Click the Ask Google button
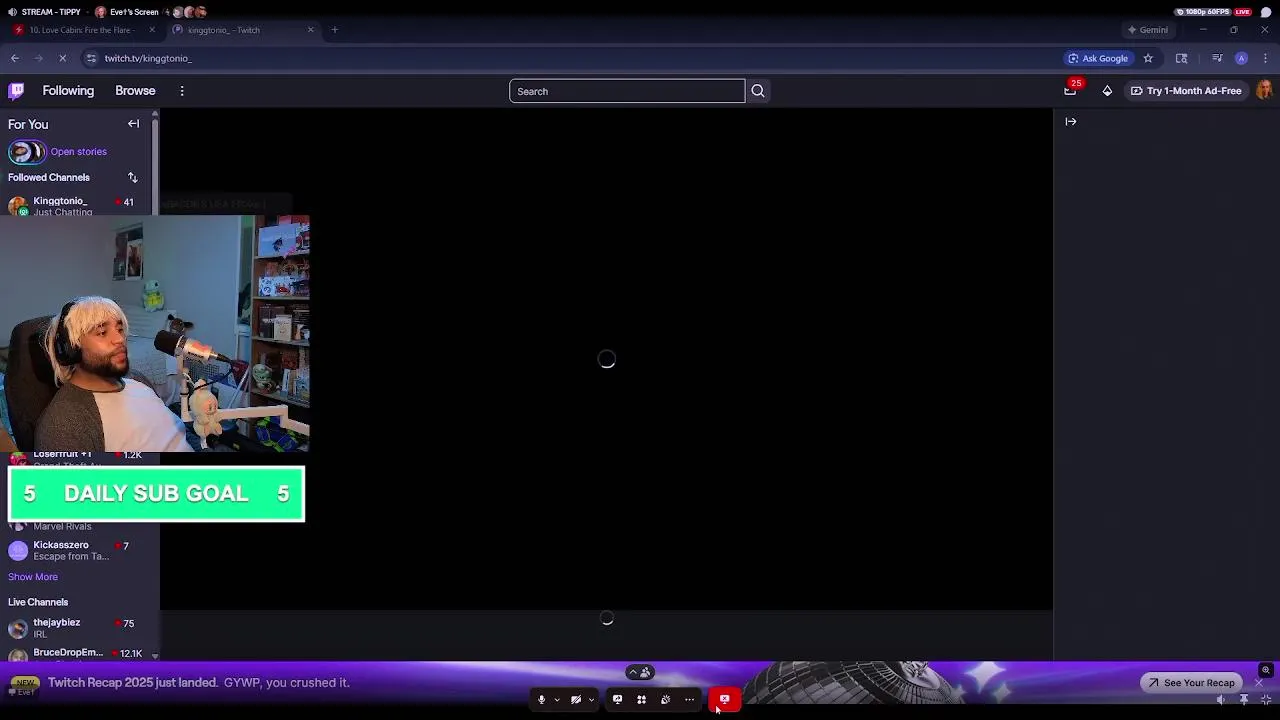Screen dimensions: 1280x720 pos(1097,58)
